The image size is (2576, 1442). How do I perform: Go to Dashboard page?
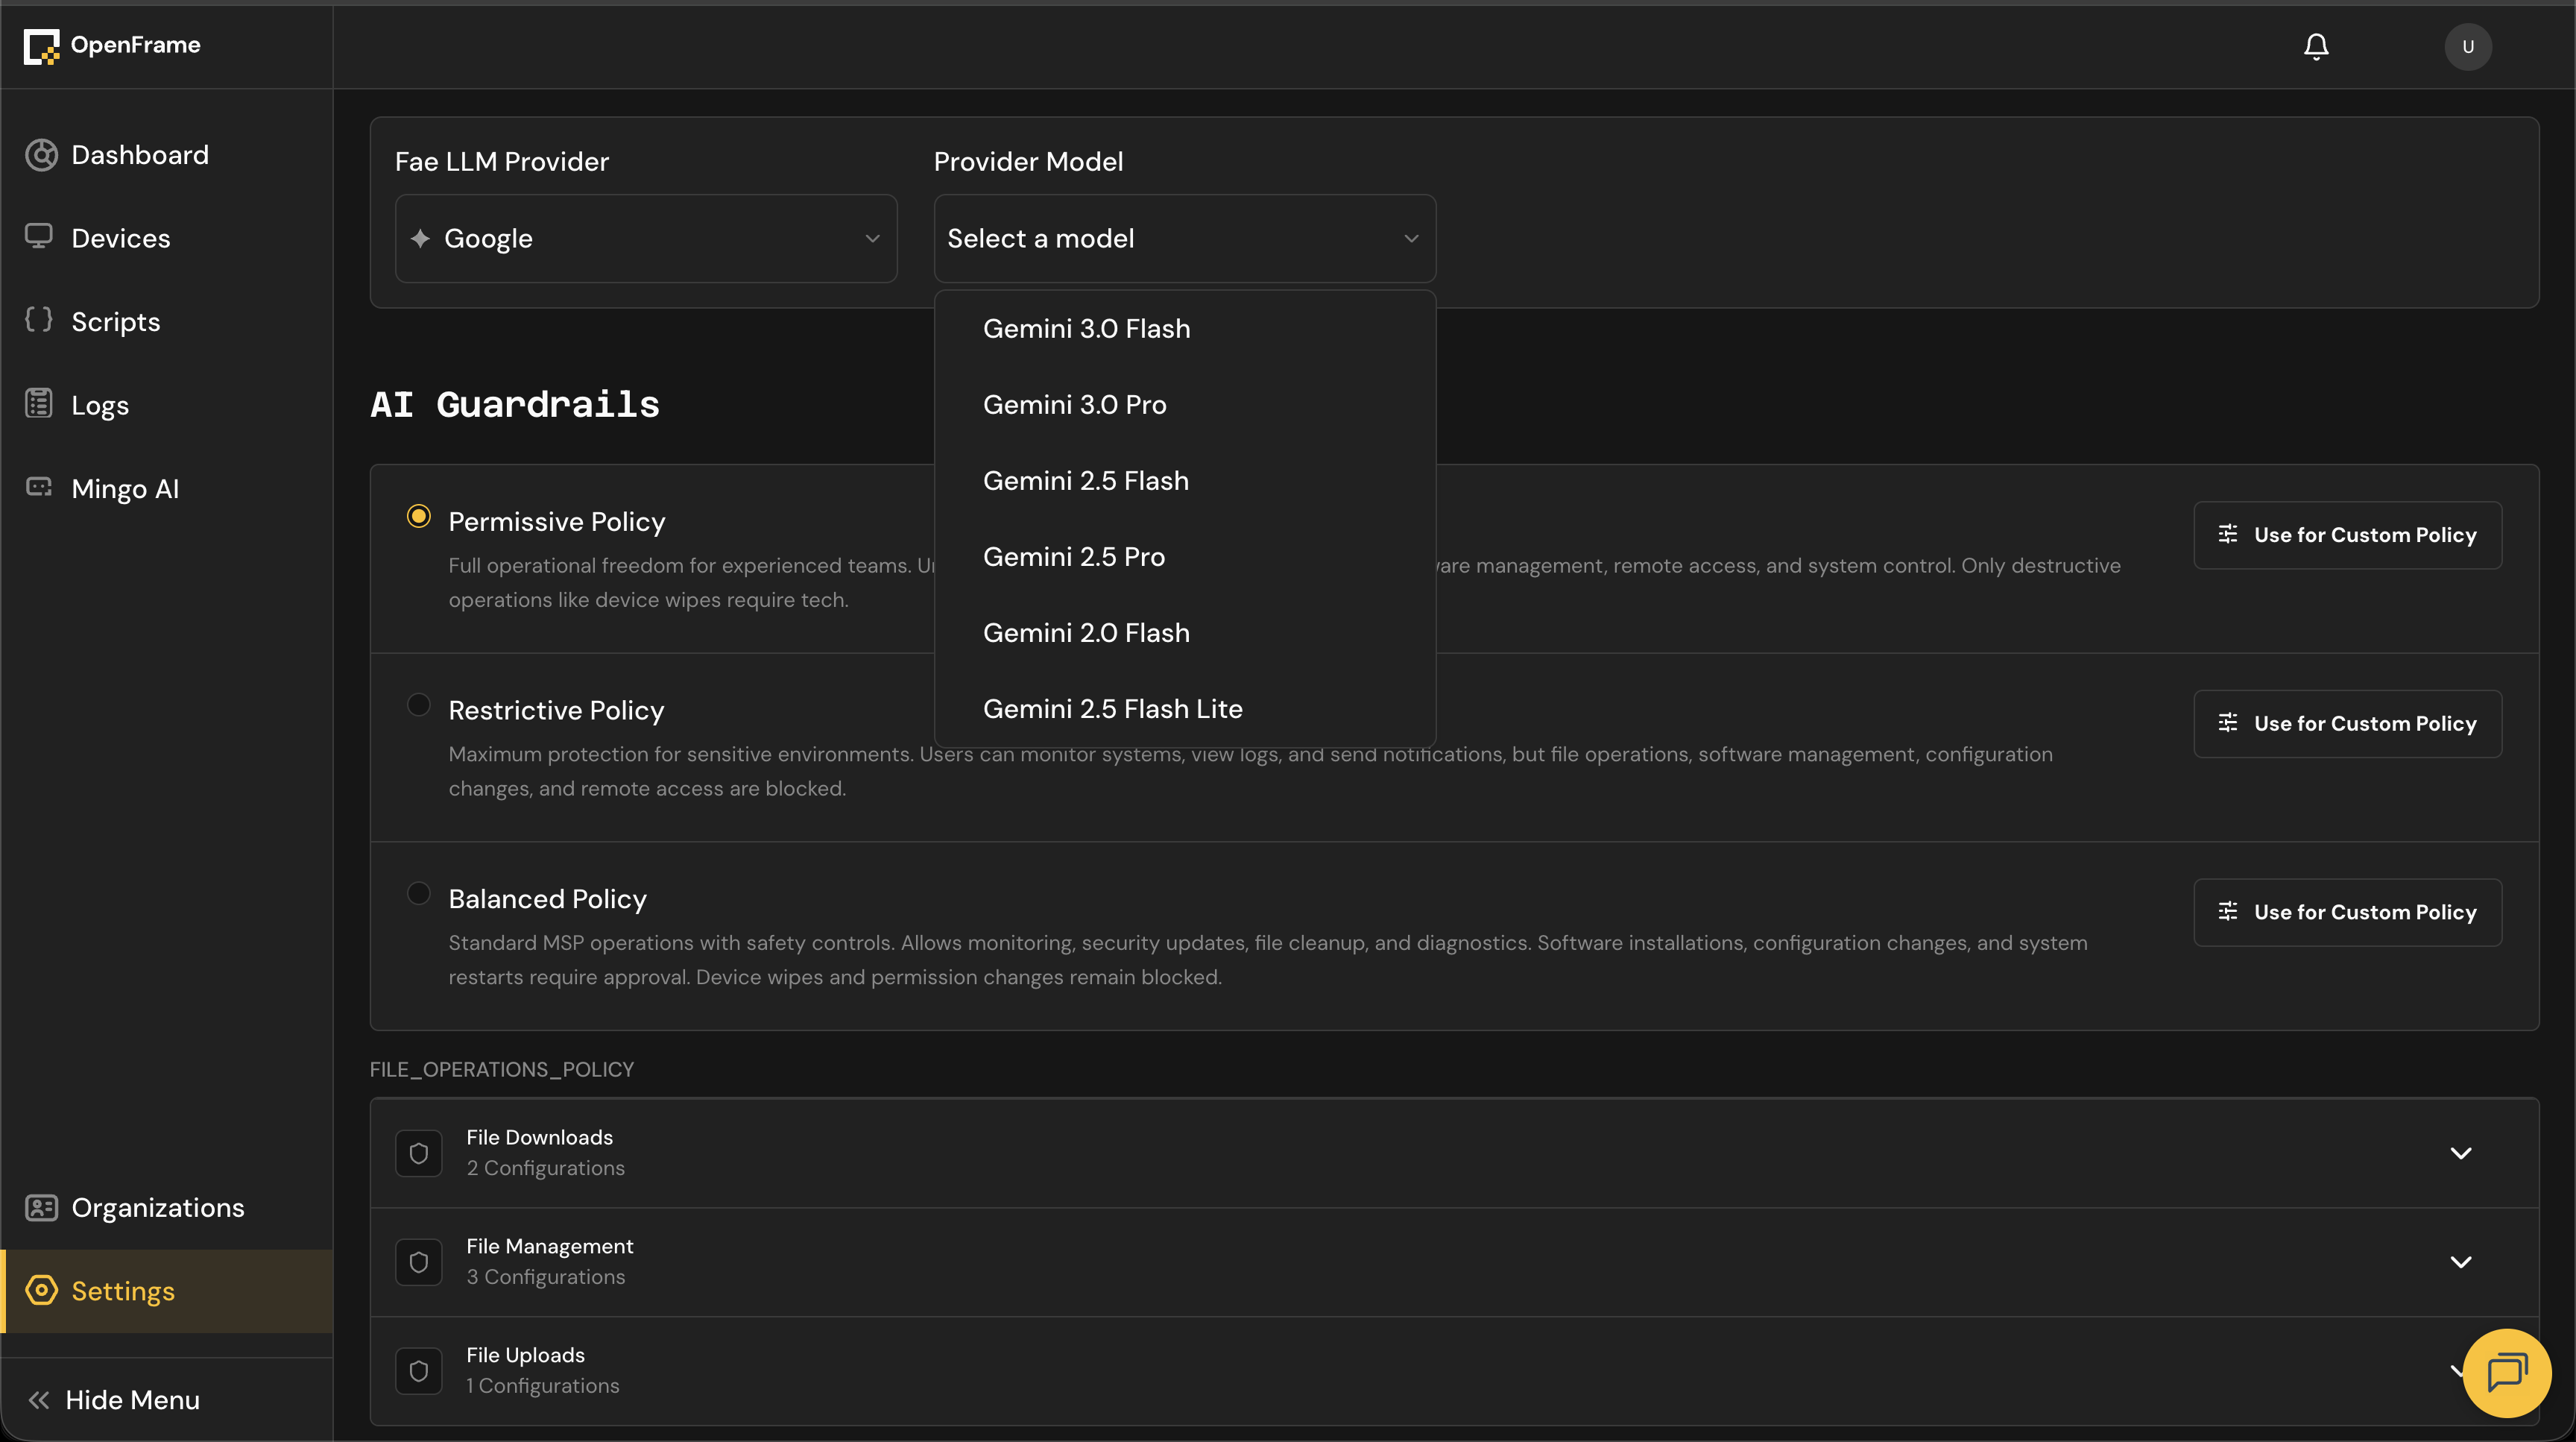coord(167,155)
